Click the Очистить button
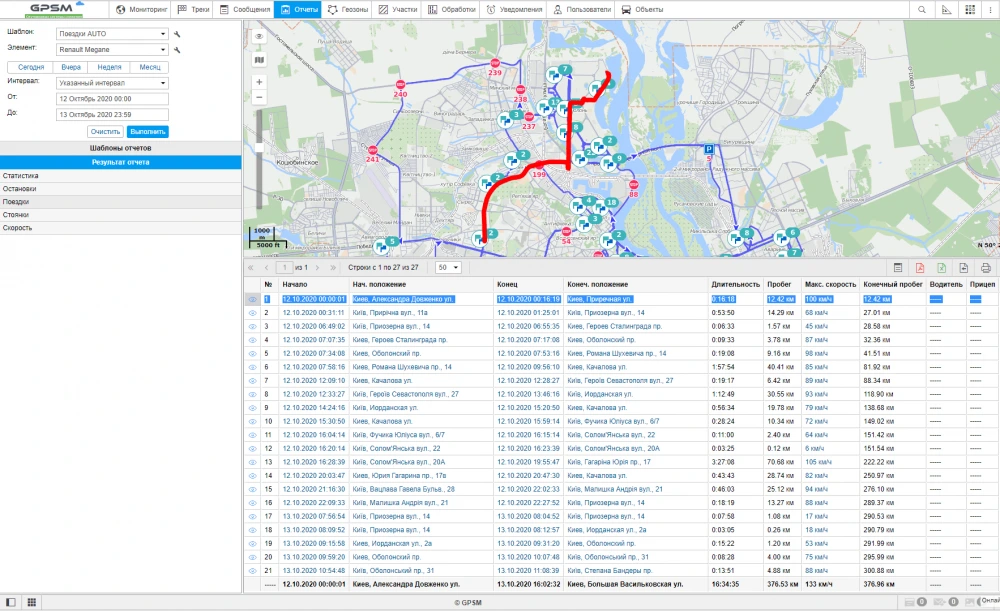Screen dimensions: 1000x613 pyautogui.click(x=105, y=132)
